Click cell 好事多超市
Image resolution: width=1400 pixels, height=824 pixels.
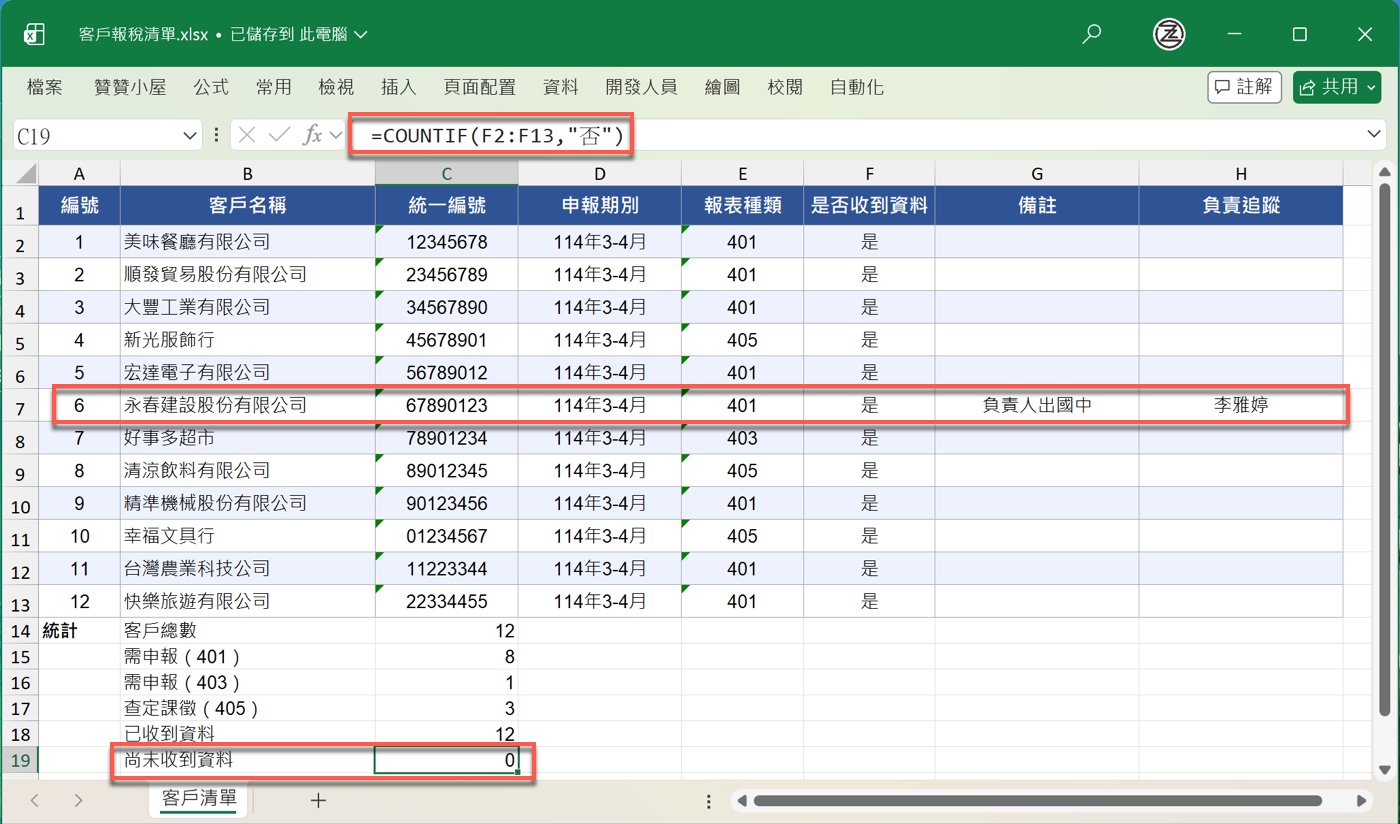click(x=247, y=438)
